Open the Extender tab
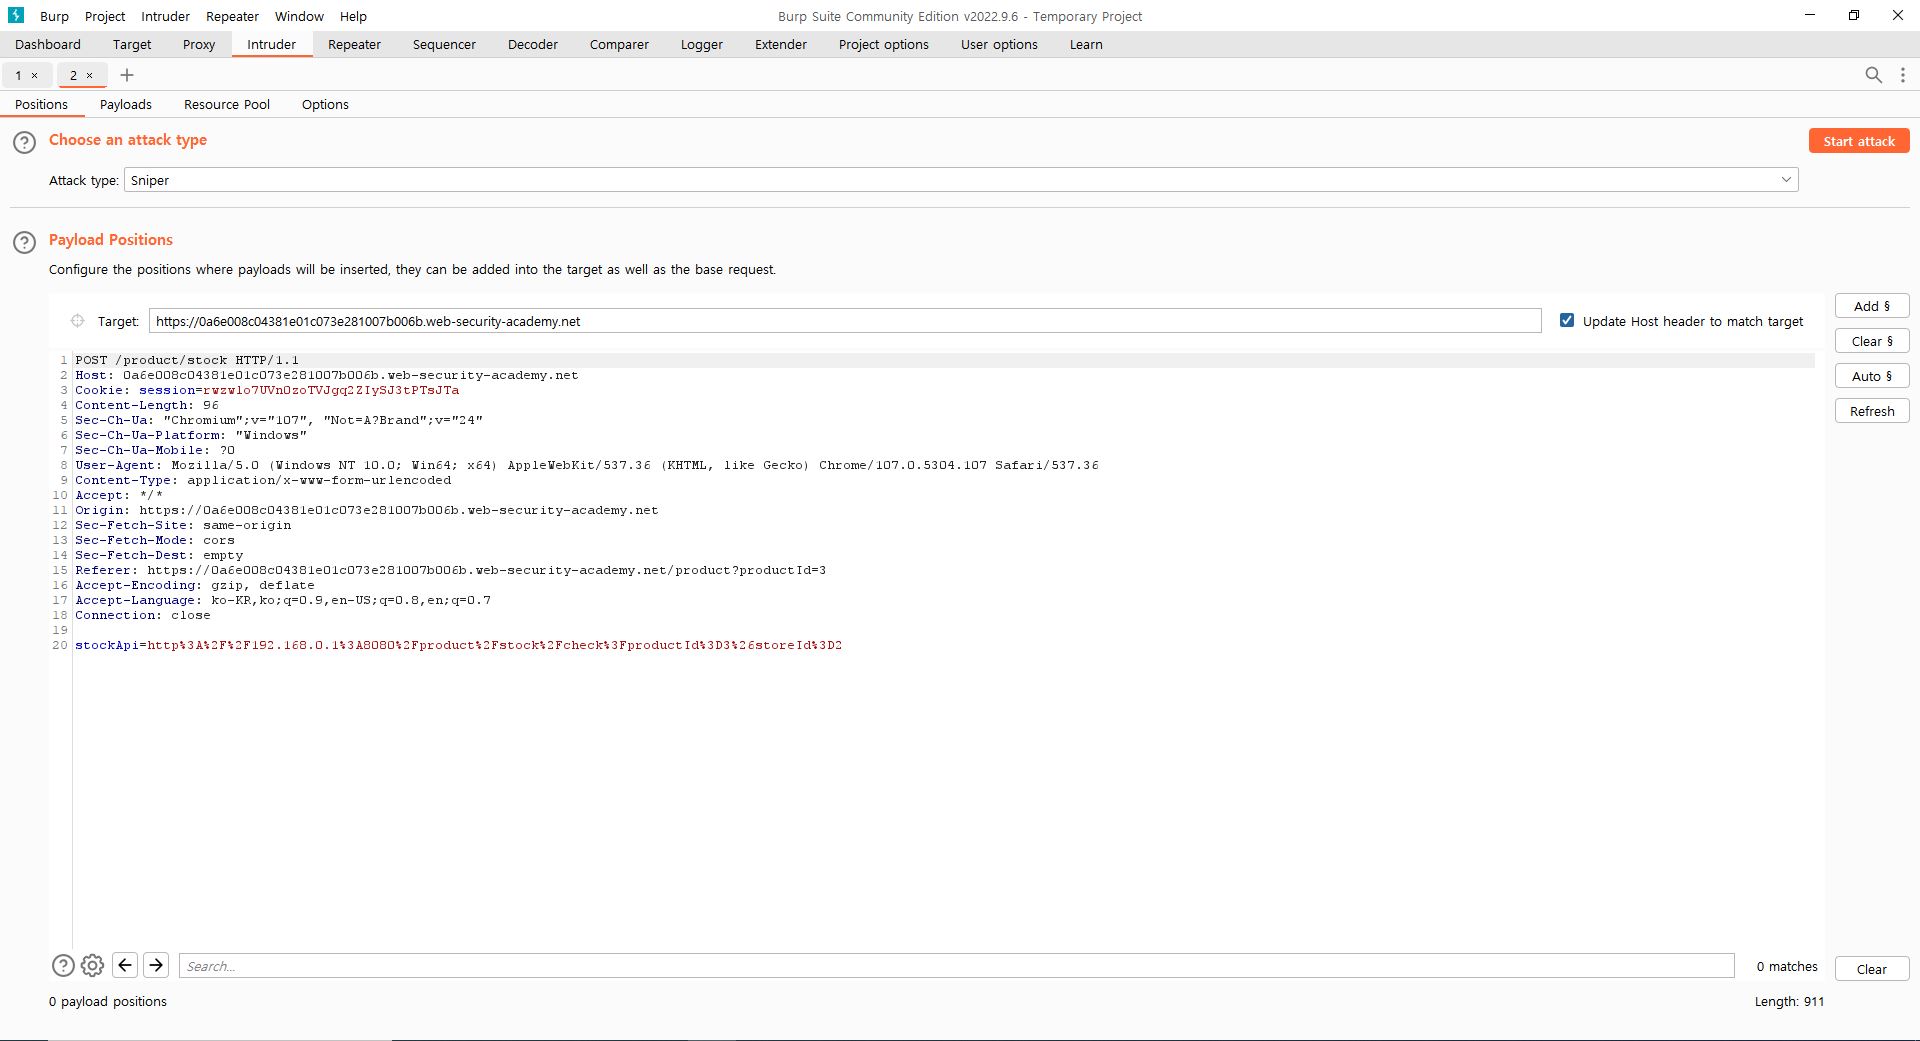Image resolution: width=1920 pixels, height=1041 pixels. point(781,44)
